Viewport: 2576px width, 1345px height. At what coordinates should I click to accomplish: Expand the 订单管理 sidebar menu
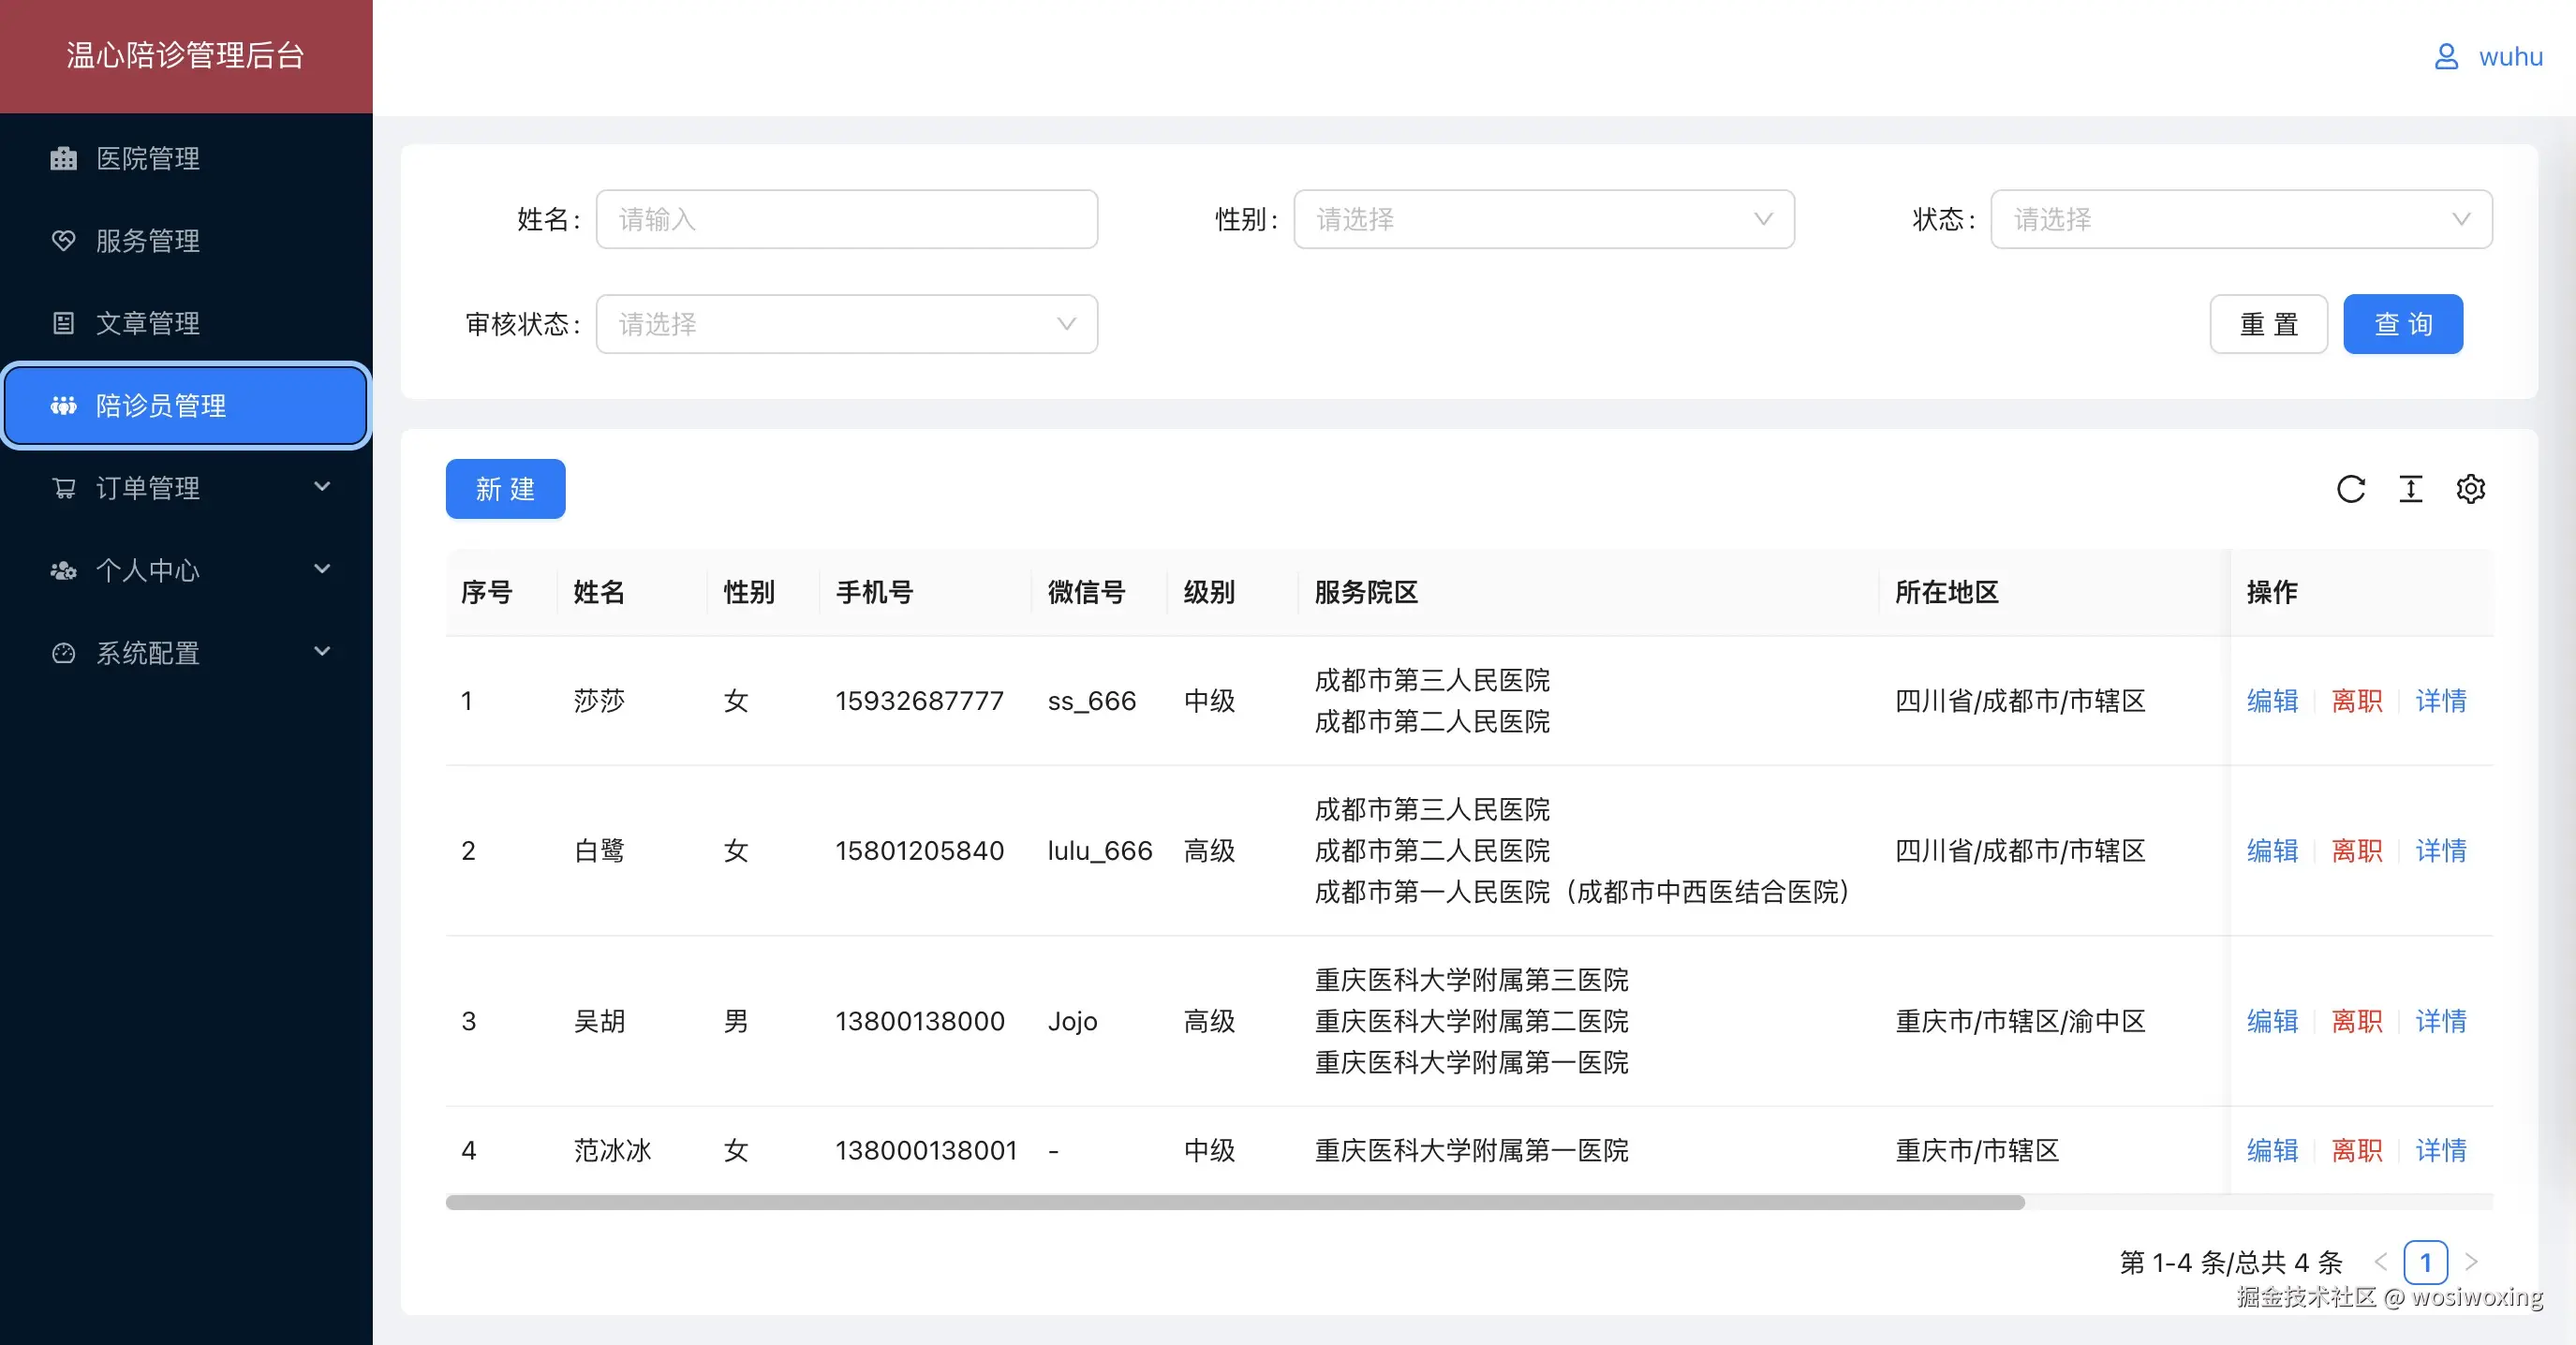[x=148, y=487]
